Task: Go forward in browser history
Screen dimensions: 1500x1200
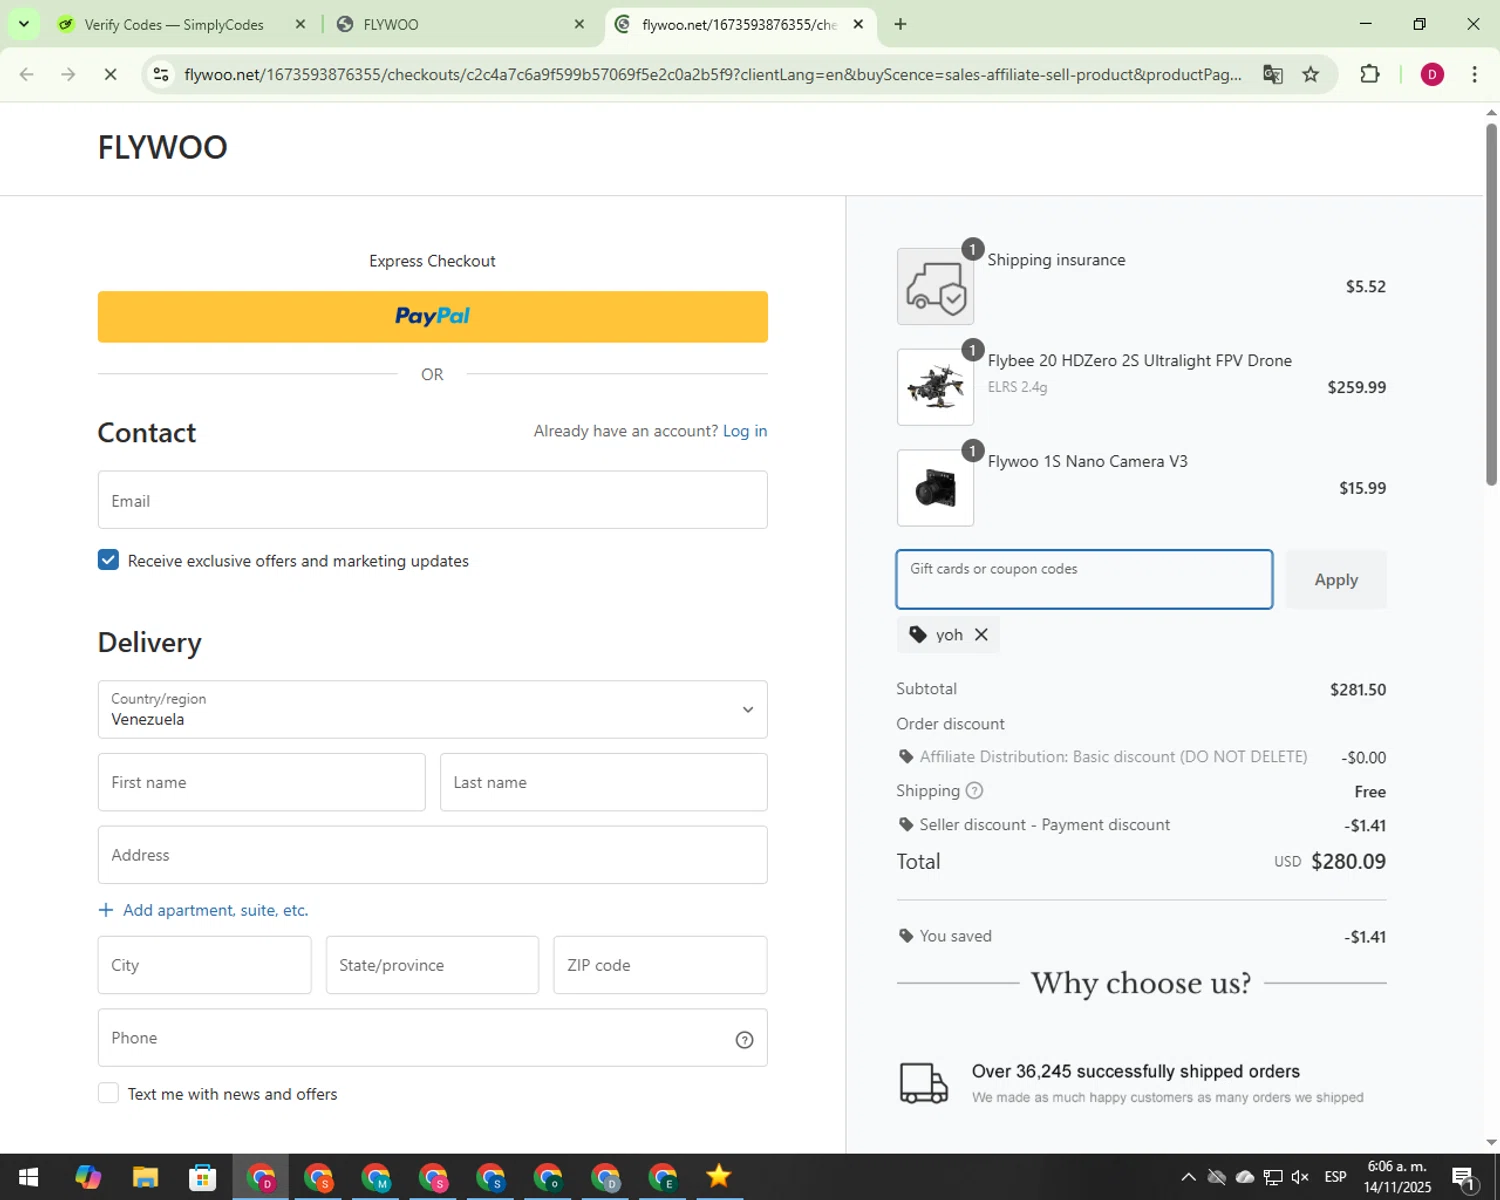Action: coord(68,74)
